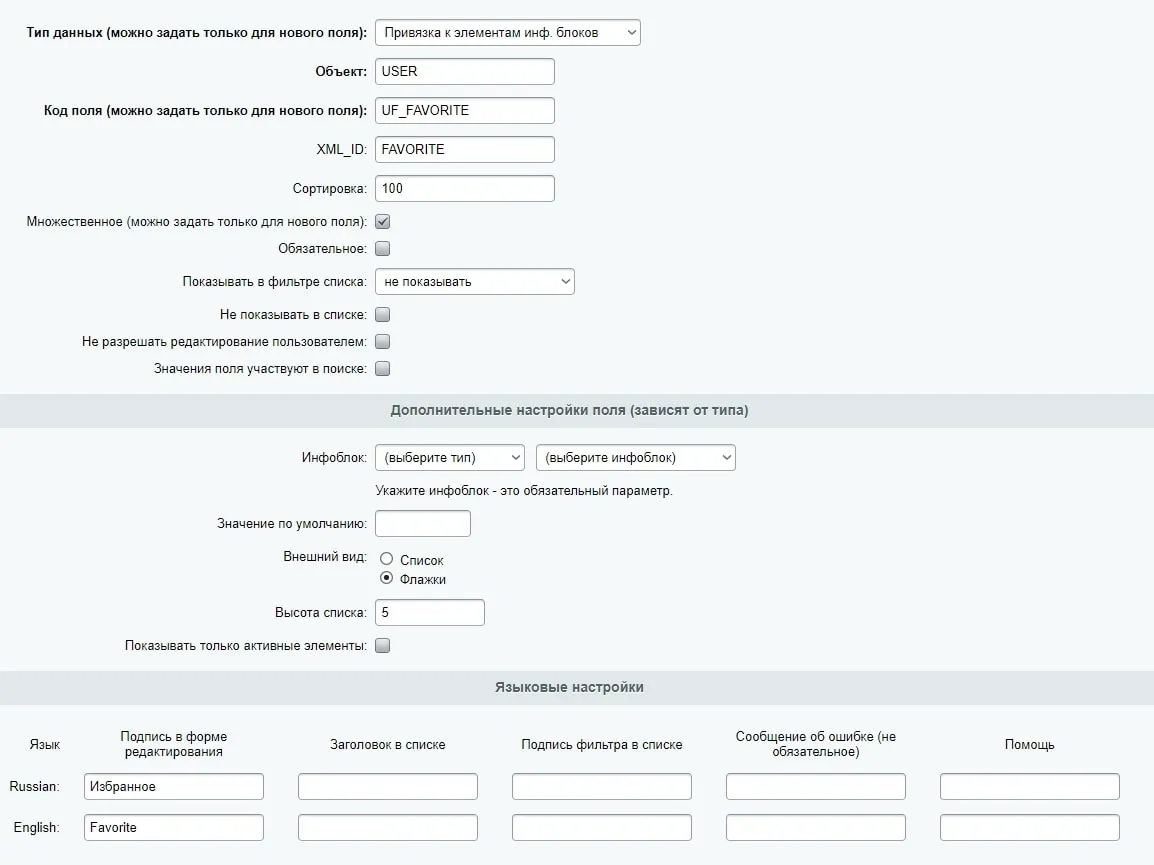The width and height of the screenshot is (1154, 865).
Task: Click the Заголовок в списке column header
Action: click(x=388, y=744)
